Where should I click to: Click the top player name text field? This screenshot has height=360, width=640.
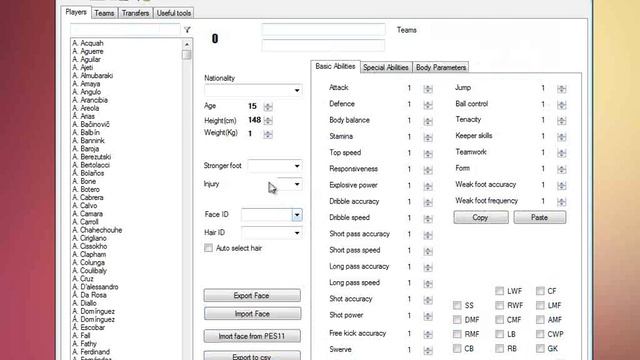pos(323,30)
